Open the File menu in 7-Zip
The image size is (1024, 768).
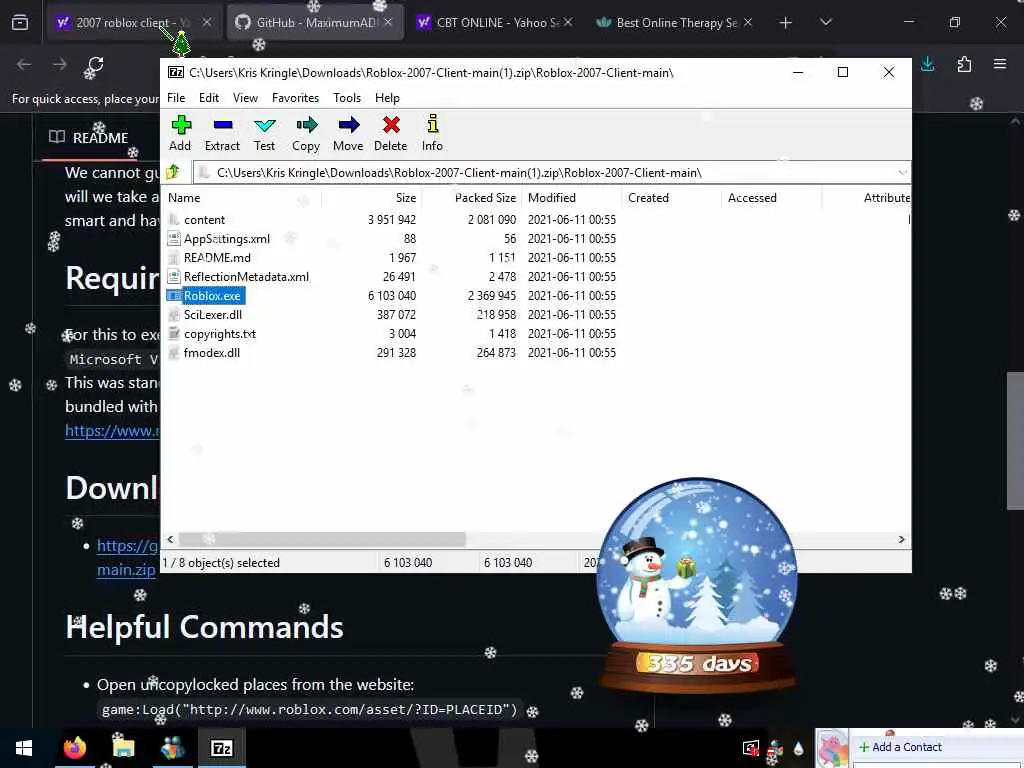click(176, 98)
